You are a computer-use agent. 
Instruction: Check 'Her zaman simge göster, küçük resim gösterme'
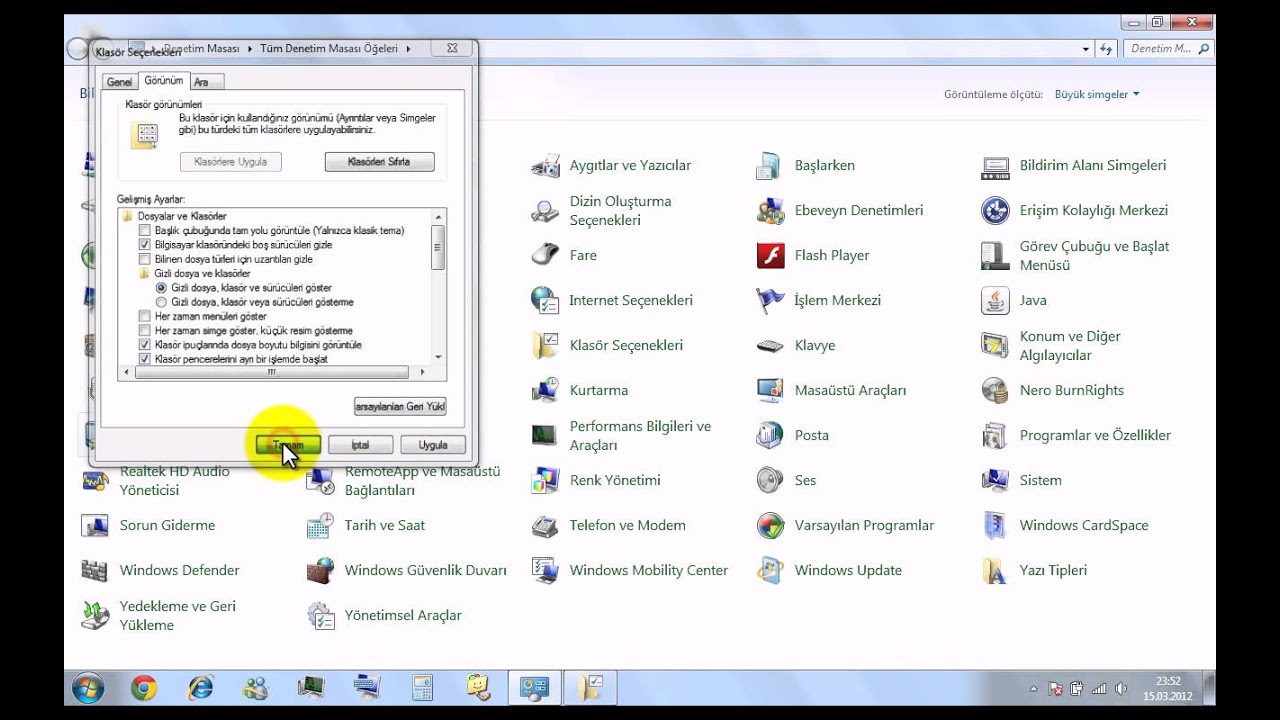(146, 330)
